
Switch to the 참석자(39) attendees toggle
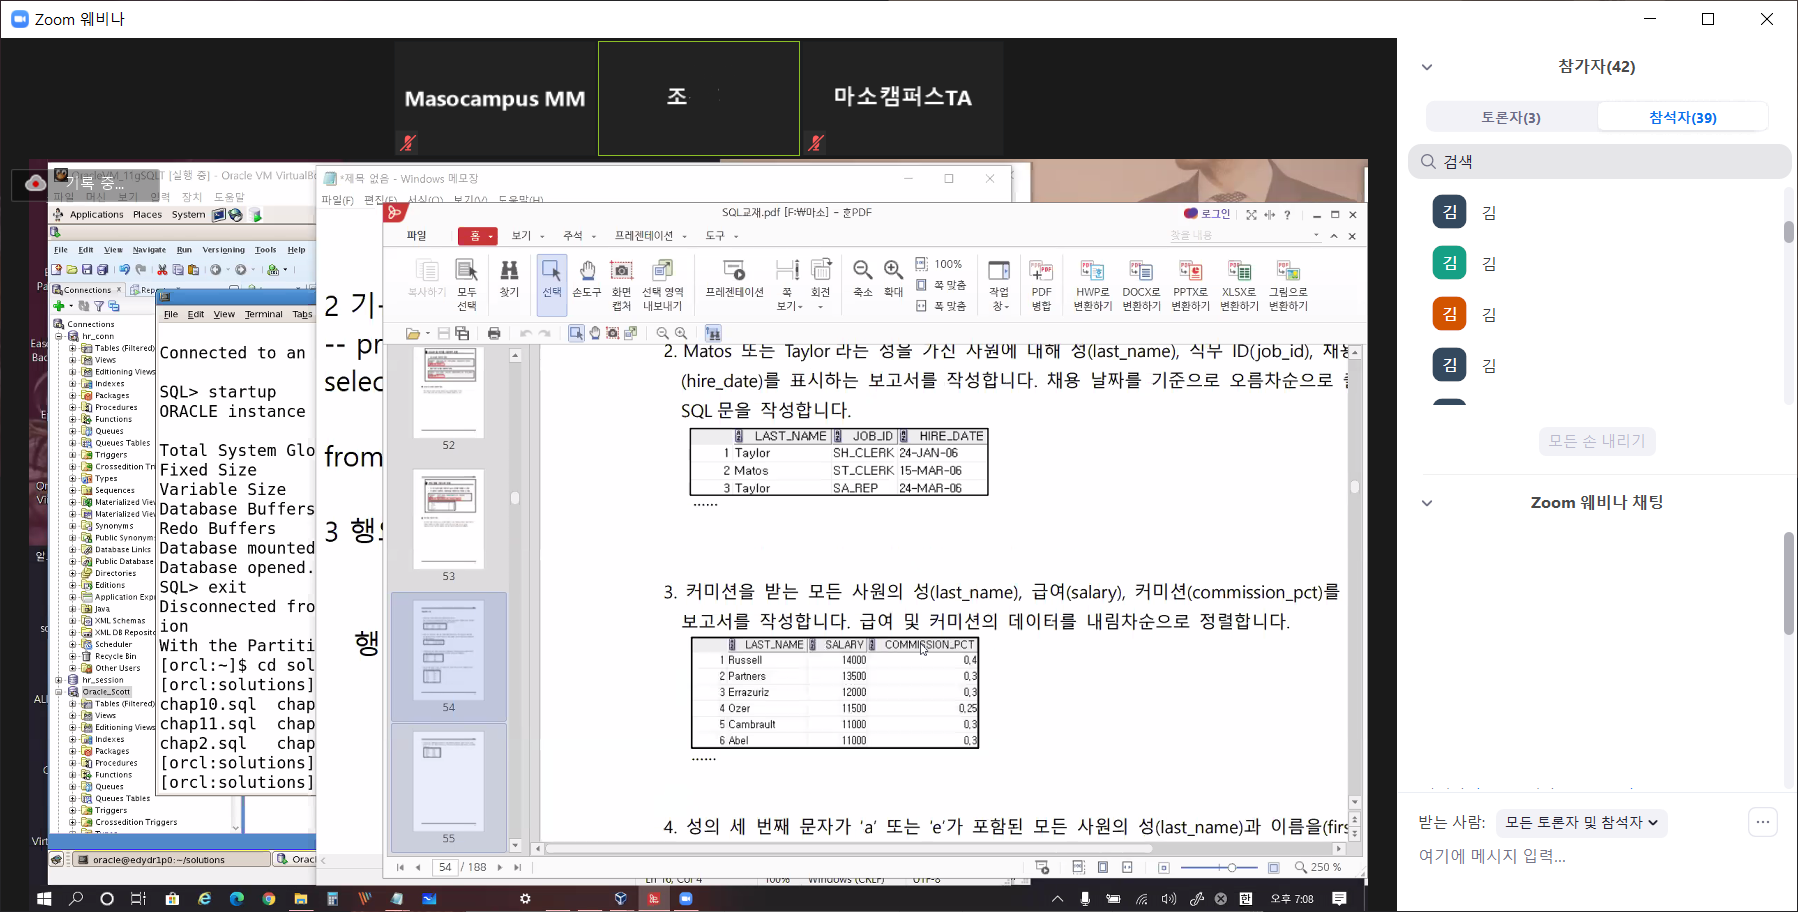(x=1682, y=117)
